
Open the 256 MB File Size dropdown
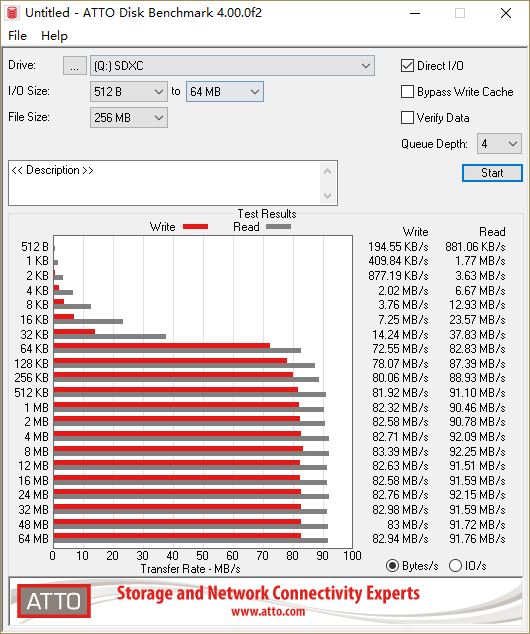[129, 118]
